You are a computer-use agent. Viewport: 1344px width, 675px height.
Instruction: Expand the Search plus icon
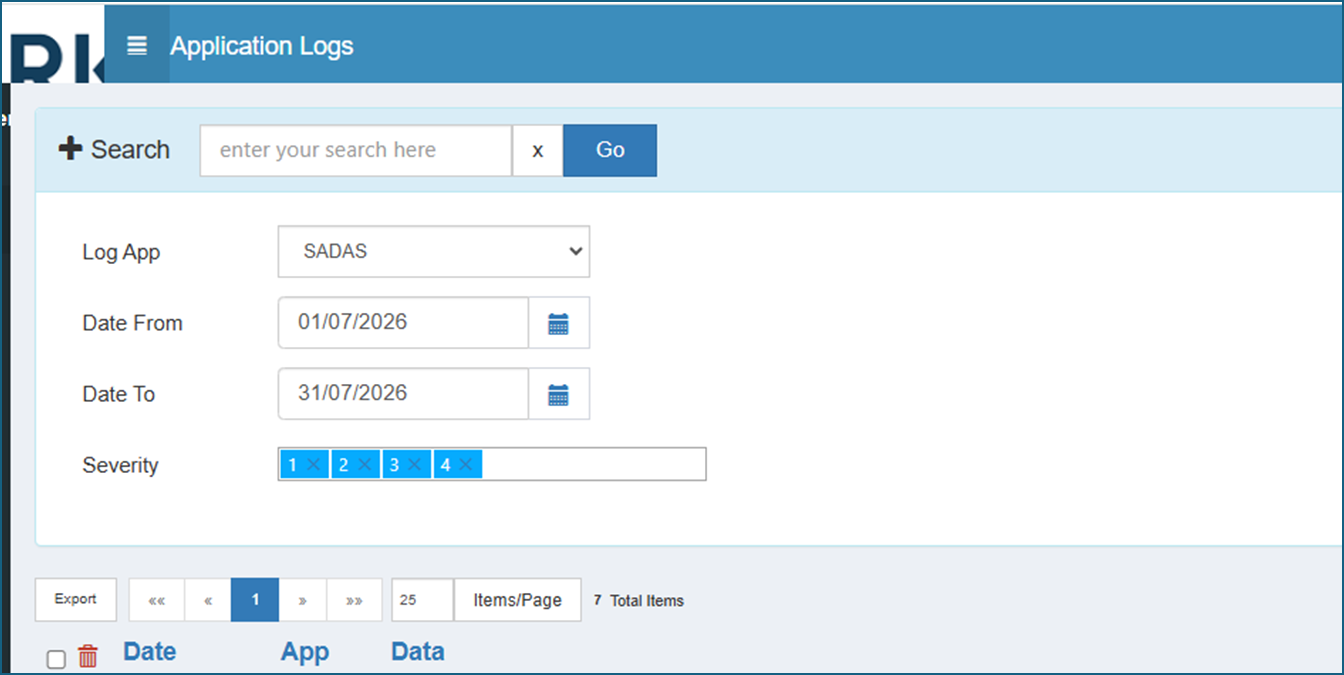click(x=69, y=149)
